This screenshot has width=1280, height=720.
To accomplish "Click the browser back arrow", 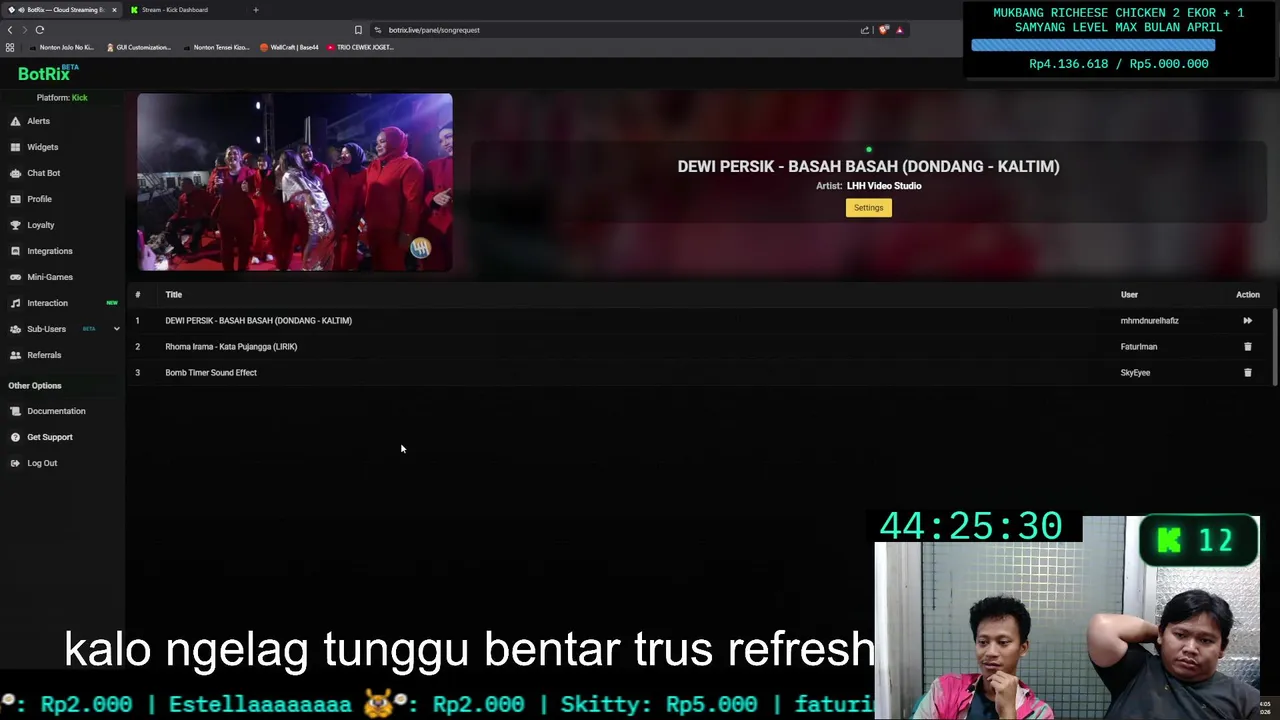I will pos(10,30).
